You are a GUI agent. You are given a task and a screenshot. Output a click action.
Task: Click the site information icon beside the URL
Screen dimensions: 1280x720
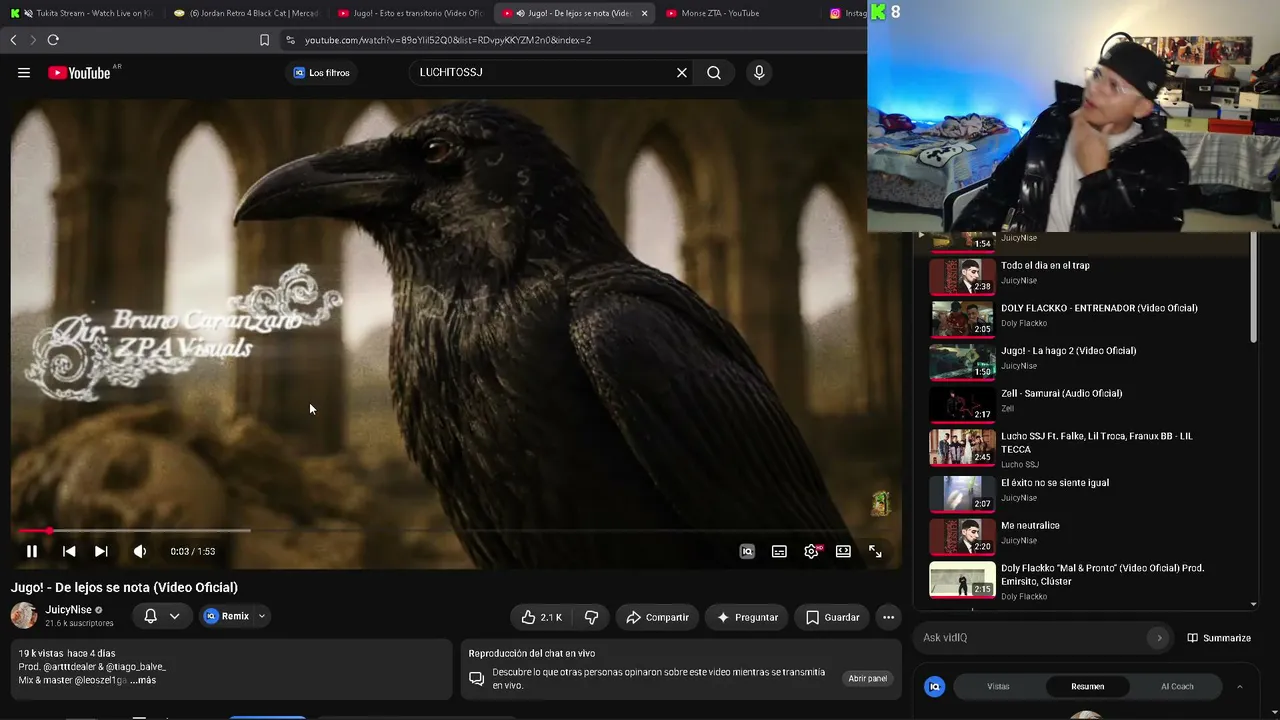(290, 40)
